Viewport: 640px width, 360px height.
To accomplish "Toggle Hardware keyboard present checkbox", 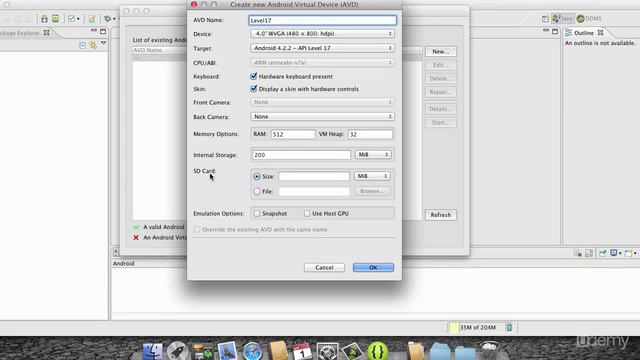I will [x=253, y=76].
